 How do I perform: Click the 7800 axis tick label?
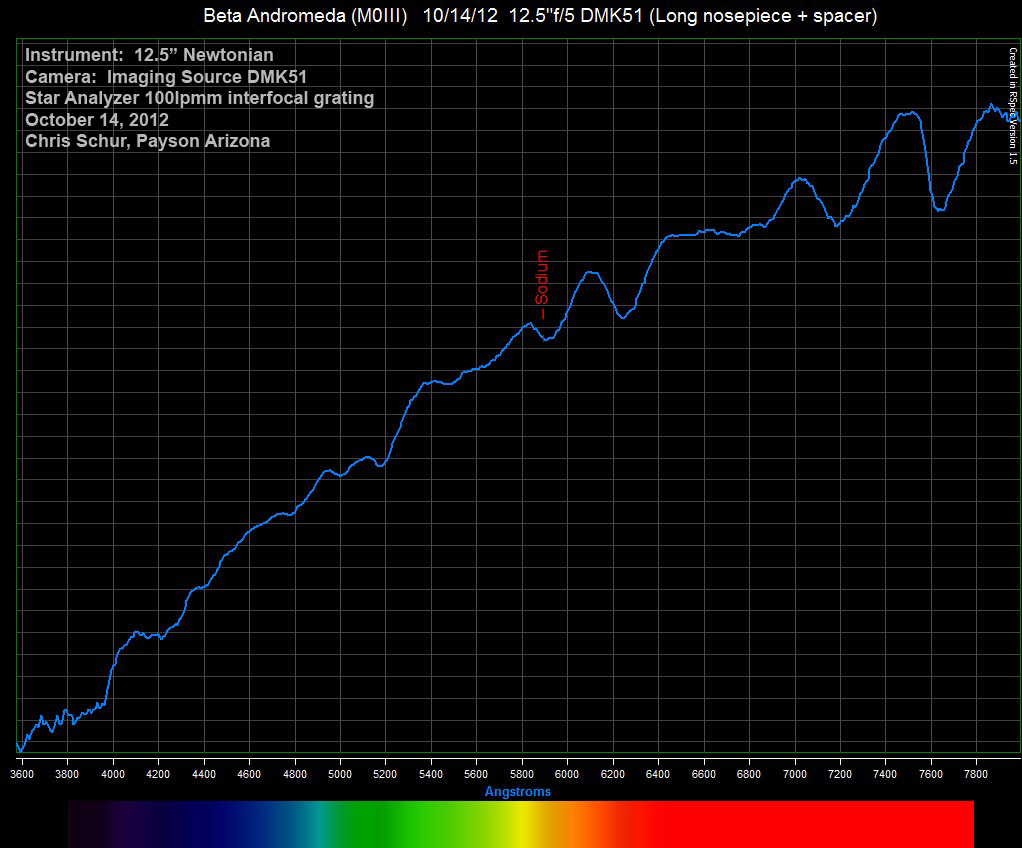(976, 774)
